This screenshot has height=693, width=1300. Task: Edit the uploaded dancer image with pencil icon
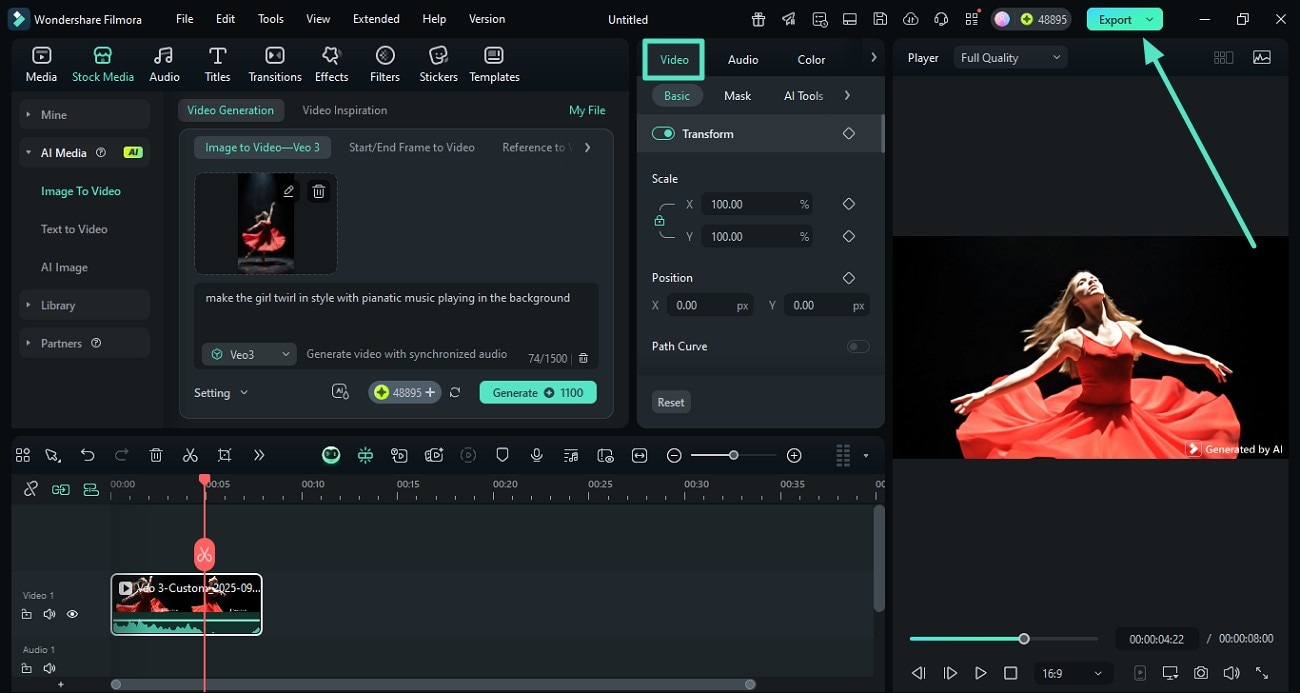pyautogui.click(x=289, y=191)
